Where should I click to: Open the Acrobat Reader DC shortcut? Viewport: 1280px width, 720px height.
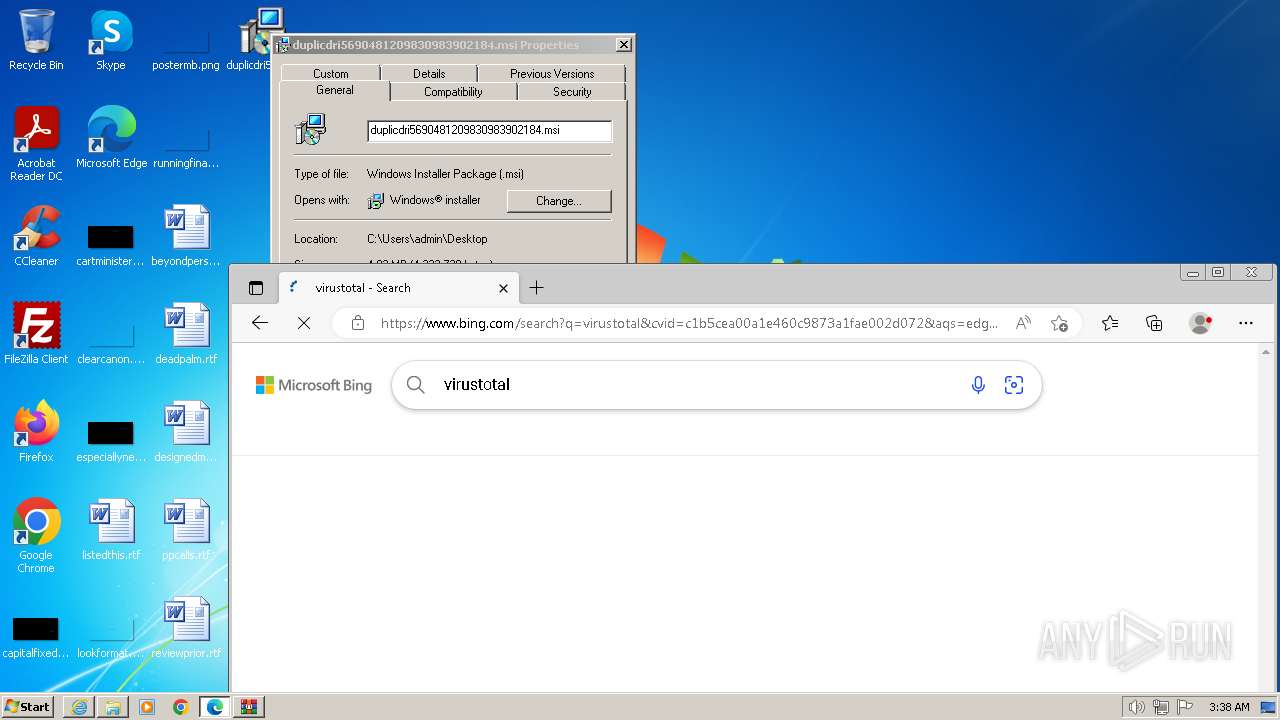(x=36, y=144)
